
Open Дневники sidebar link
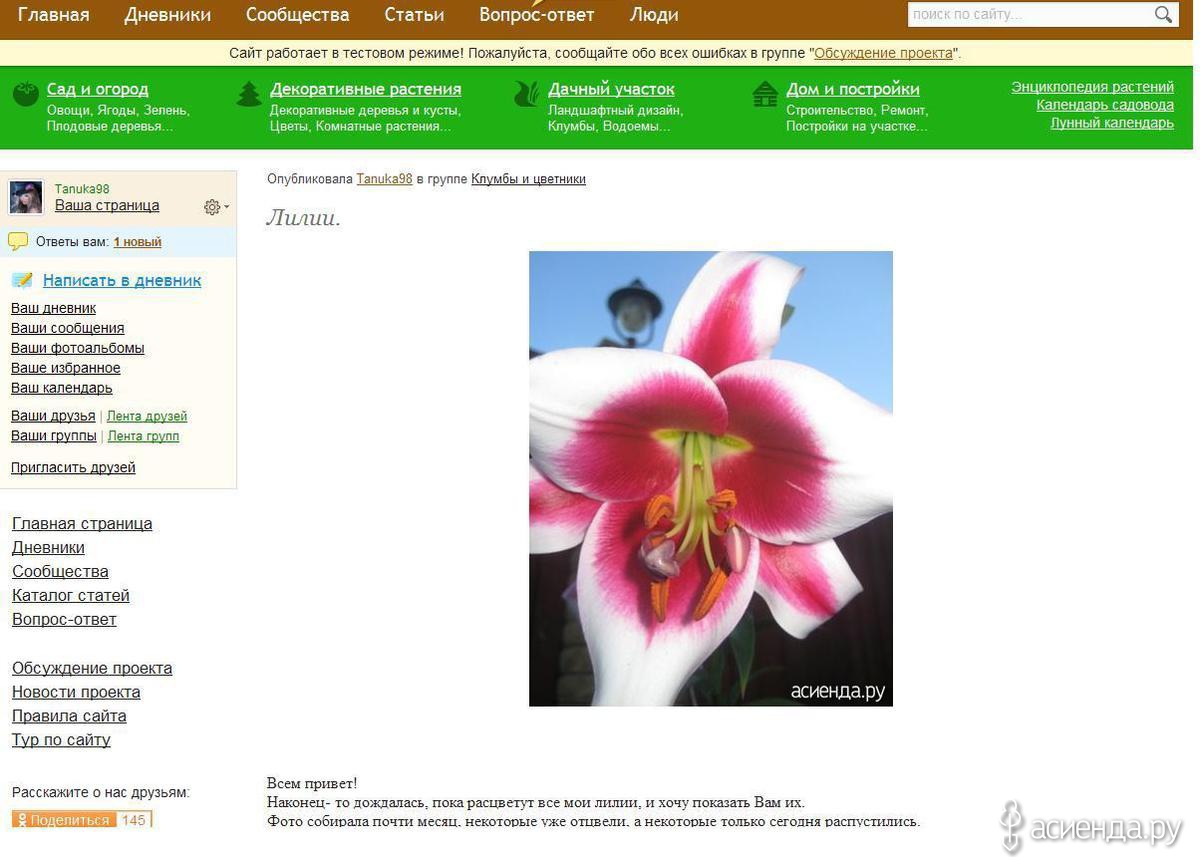(48, 548)
